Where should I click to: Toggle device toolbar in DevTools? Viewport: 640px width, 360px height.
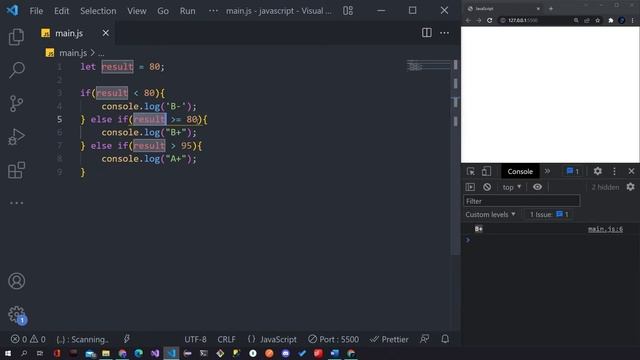486,171
